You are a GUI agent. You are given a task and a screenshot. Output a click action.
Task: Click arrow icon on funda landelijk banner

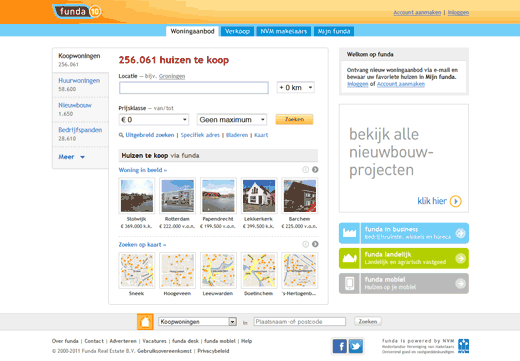tap(460, 258)
